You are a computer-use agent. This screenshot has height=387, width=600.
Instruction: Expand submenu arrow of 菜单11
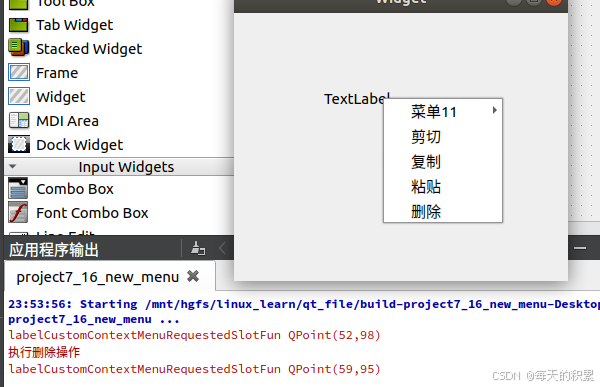[x=494, y=110]
